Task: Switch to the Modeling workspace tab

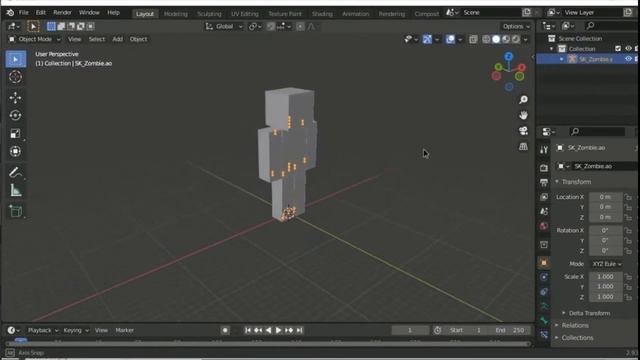Action: coord(176,14)
